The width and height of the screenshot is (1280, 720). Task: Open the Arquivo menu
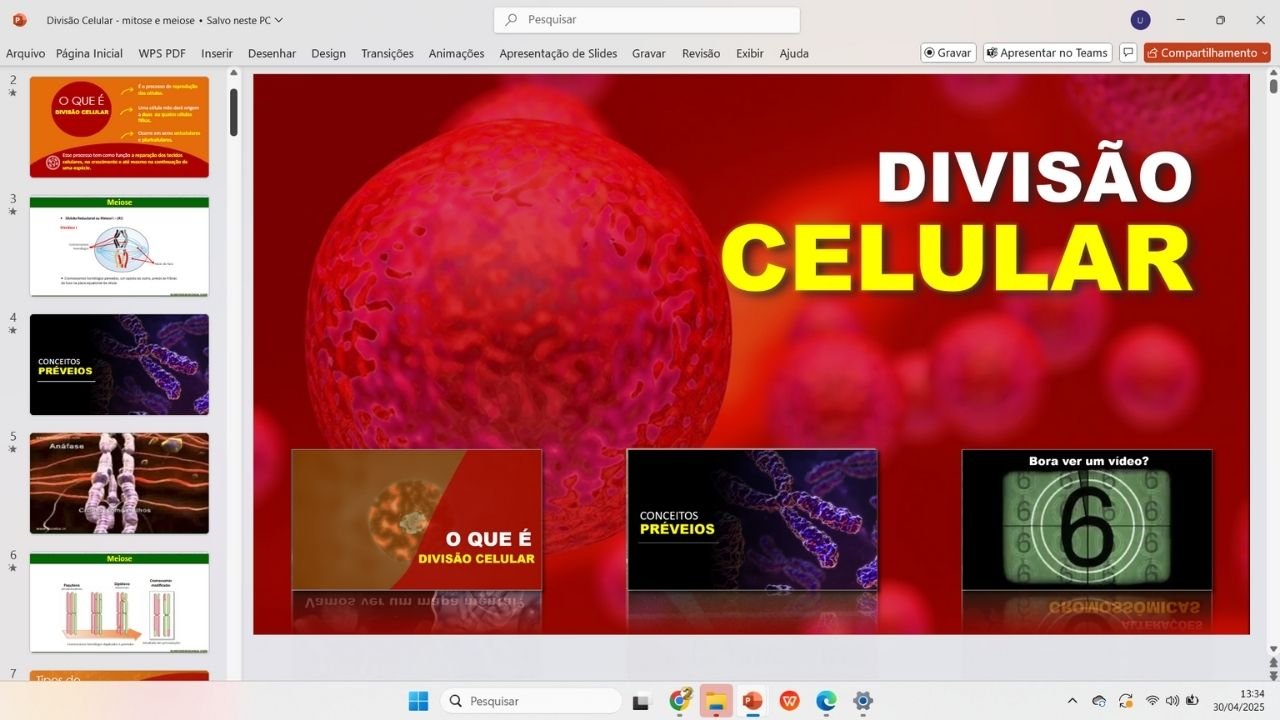click(25, 53)
